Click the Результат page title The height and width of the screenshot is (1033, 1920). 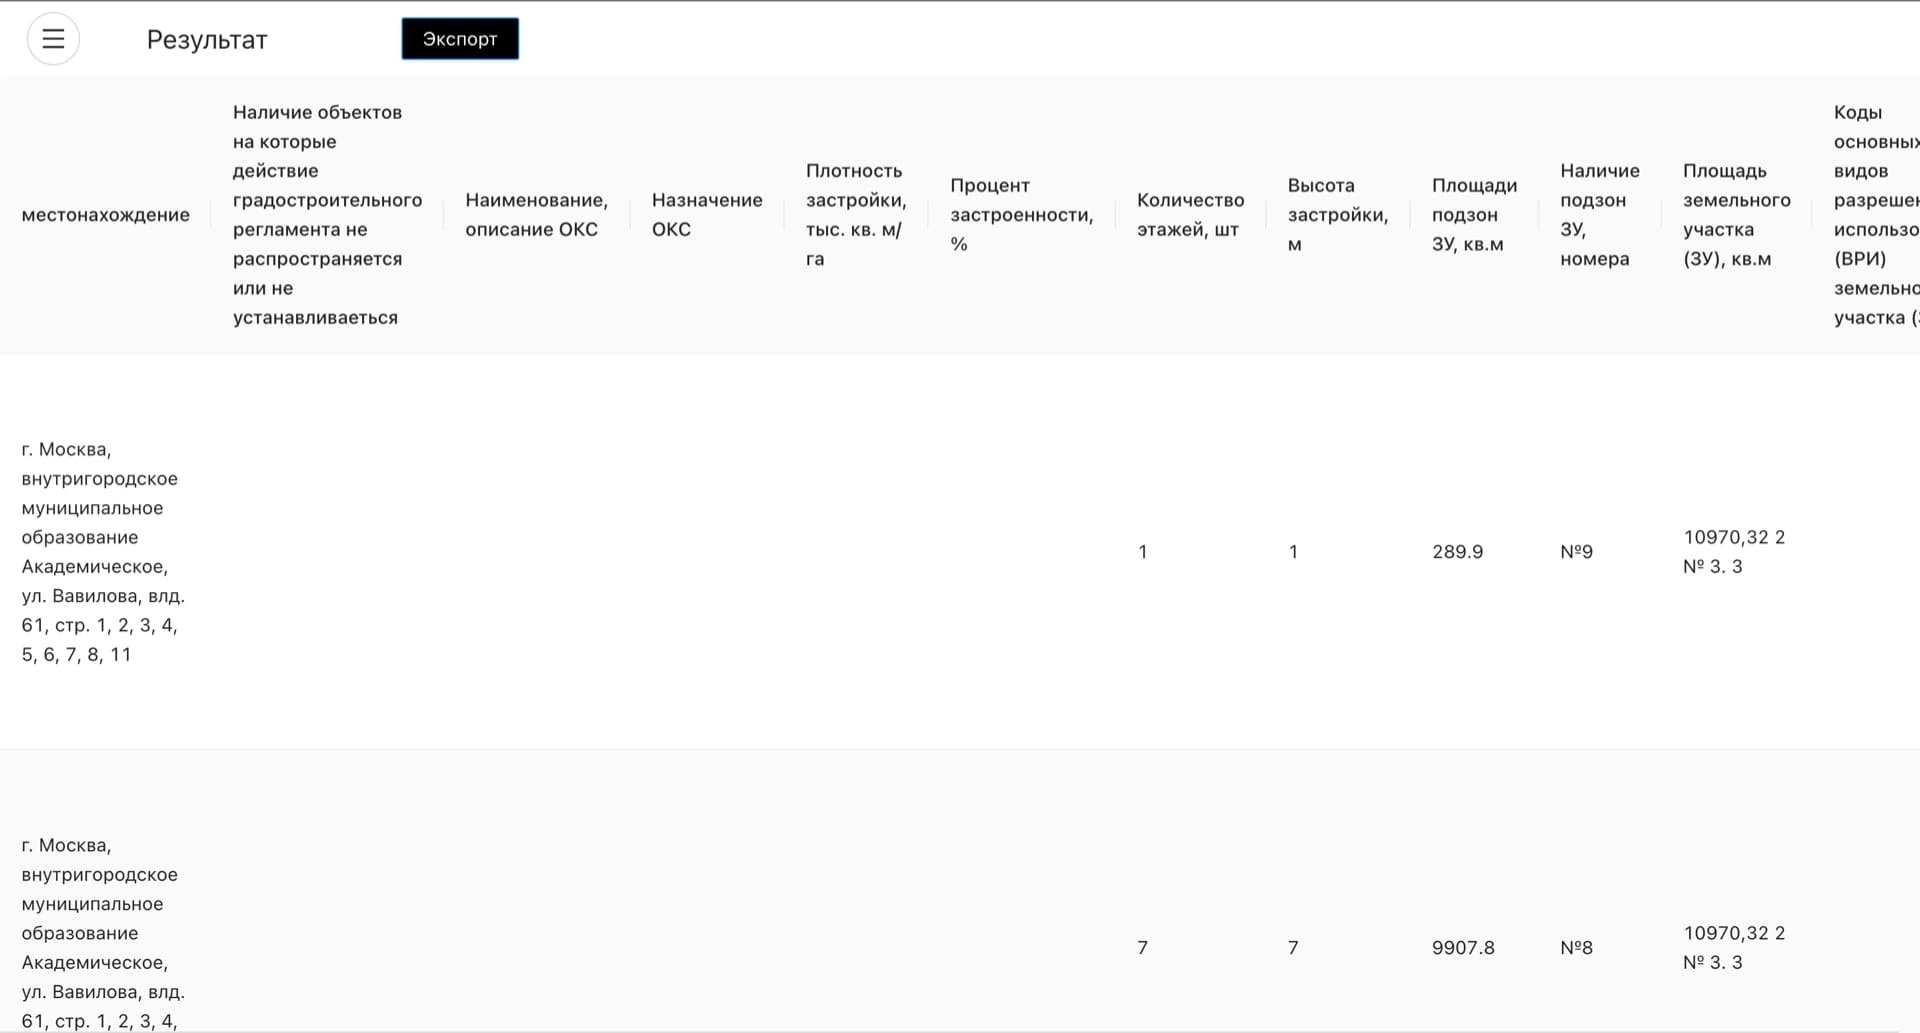(x=207, y=40)
